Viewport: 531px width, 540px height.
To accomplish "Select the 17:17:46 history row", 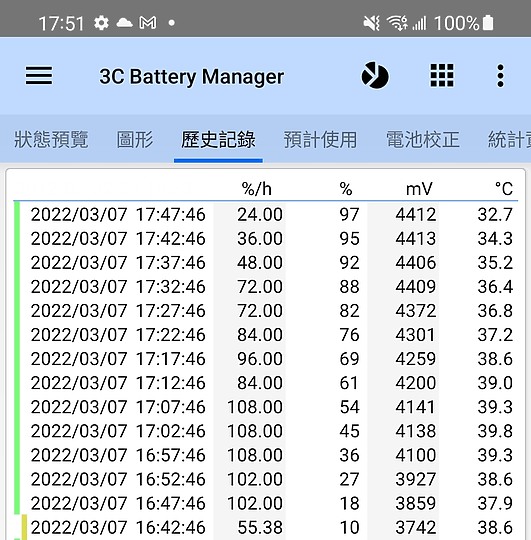I will pyautogui.click(x=266, y=359).
